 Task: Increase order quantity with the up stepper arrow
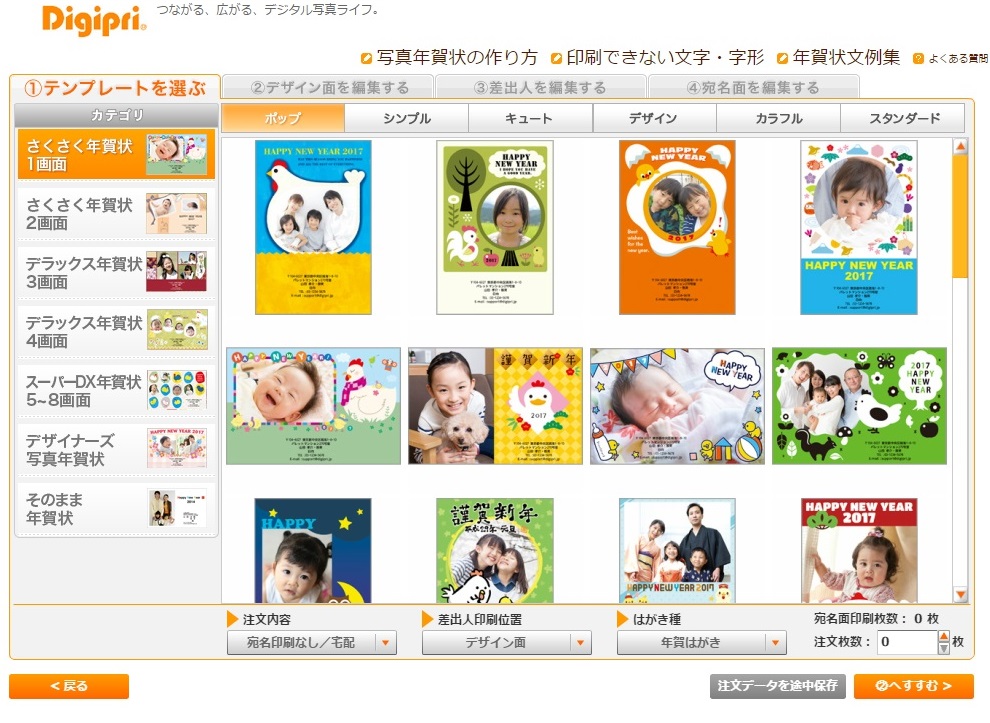click(943, 636)
